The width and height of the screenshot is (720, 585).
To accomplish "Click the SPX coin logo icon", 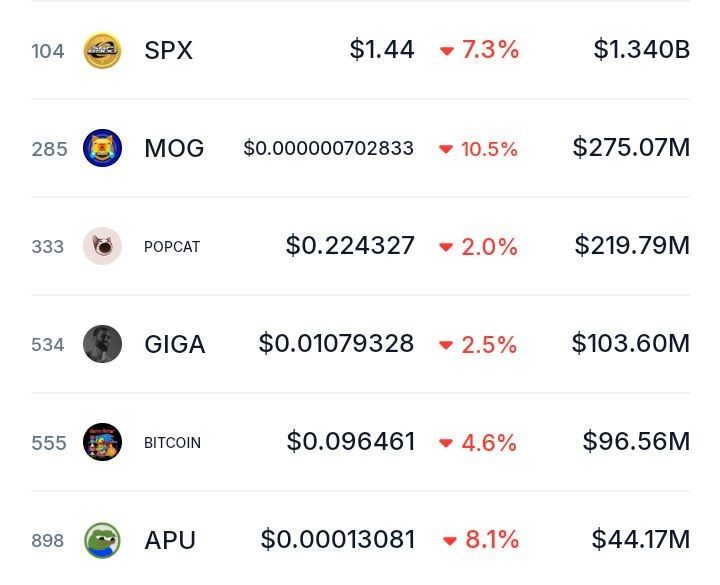I will 102,50.
